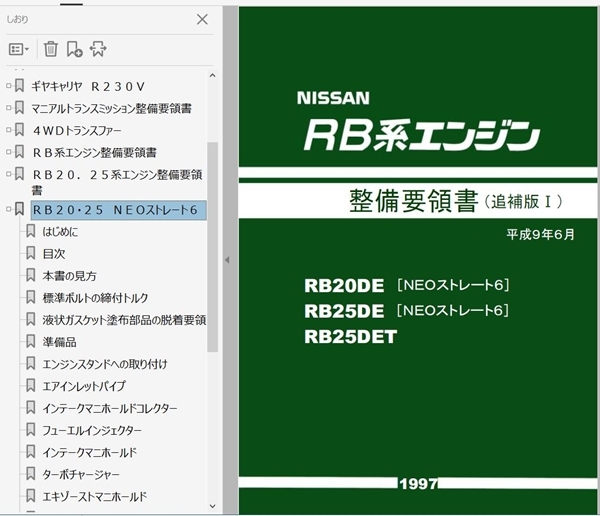600x516 pixels.
Task: Go to the はじめに bookmark
Action: point(60,232)
